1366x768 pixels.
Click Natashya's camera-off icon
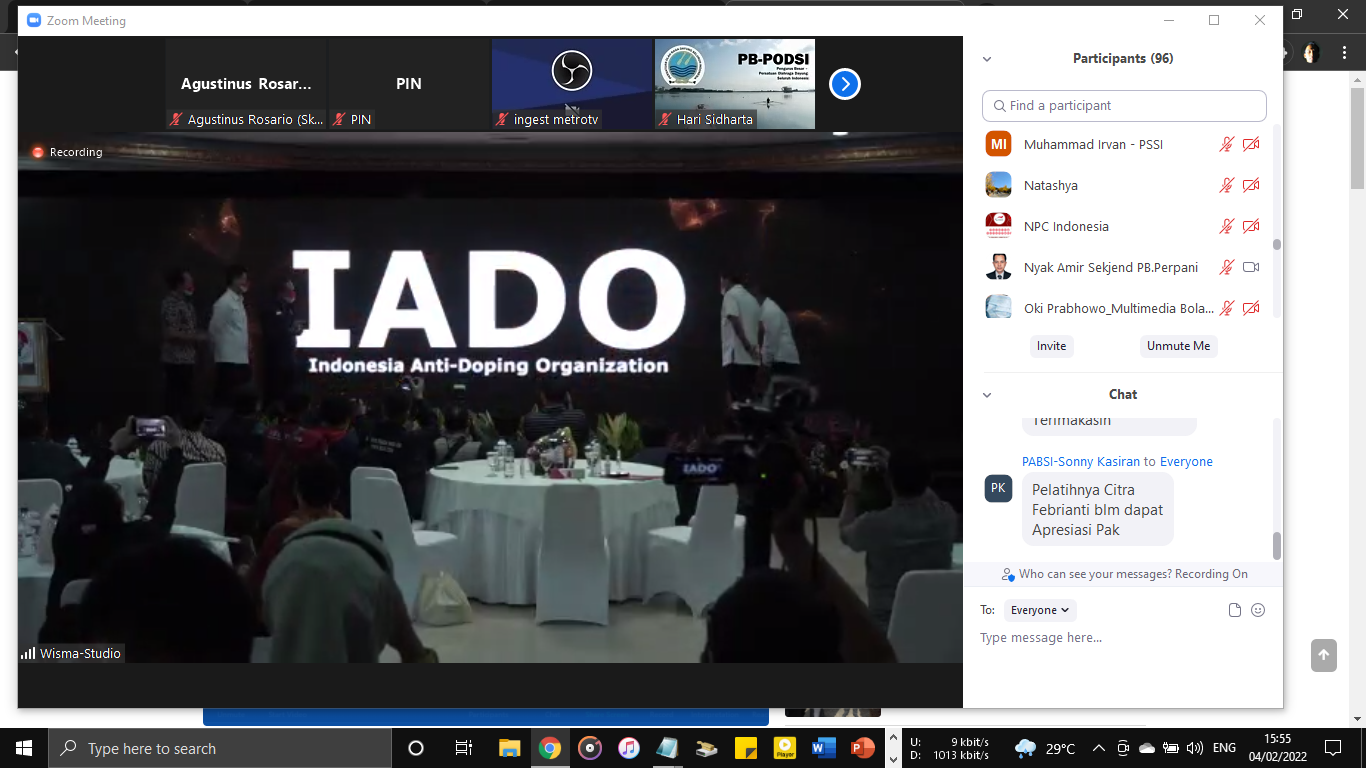click(x=1251, y=186)
